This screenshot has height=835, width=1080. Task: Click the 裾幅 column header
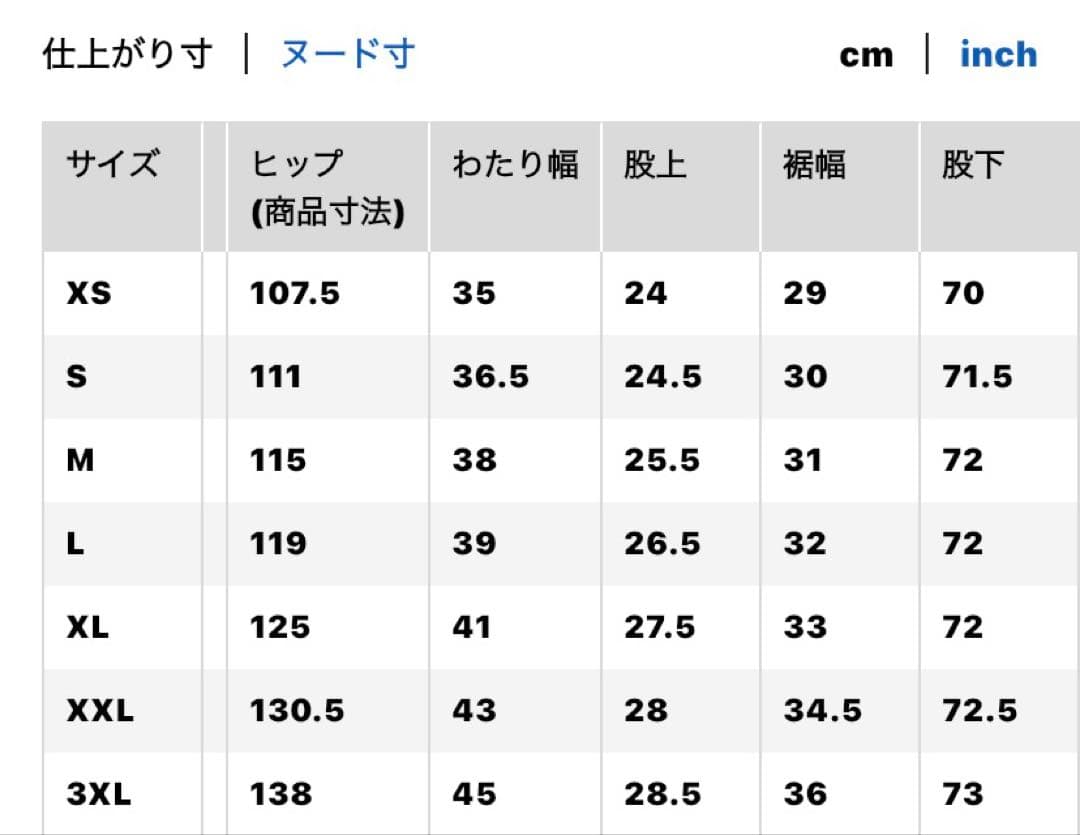coord(813,165)
